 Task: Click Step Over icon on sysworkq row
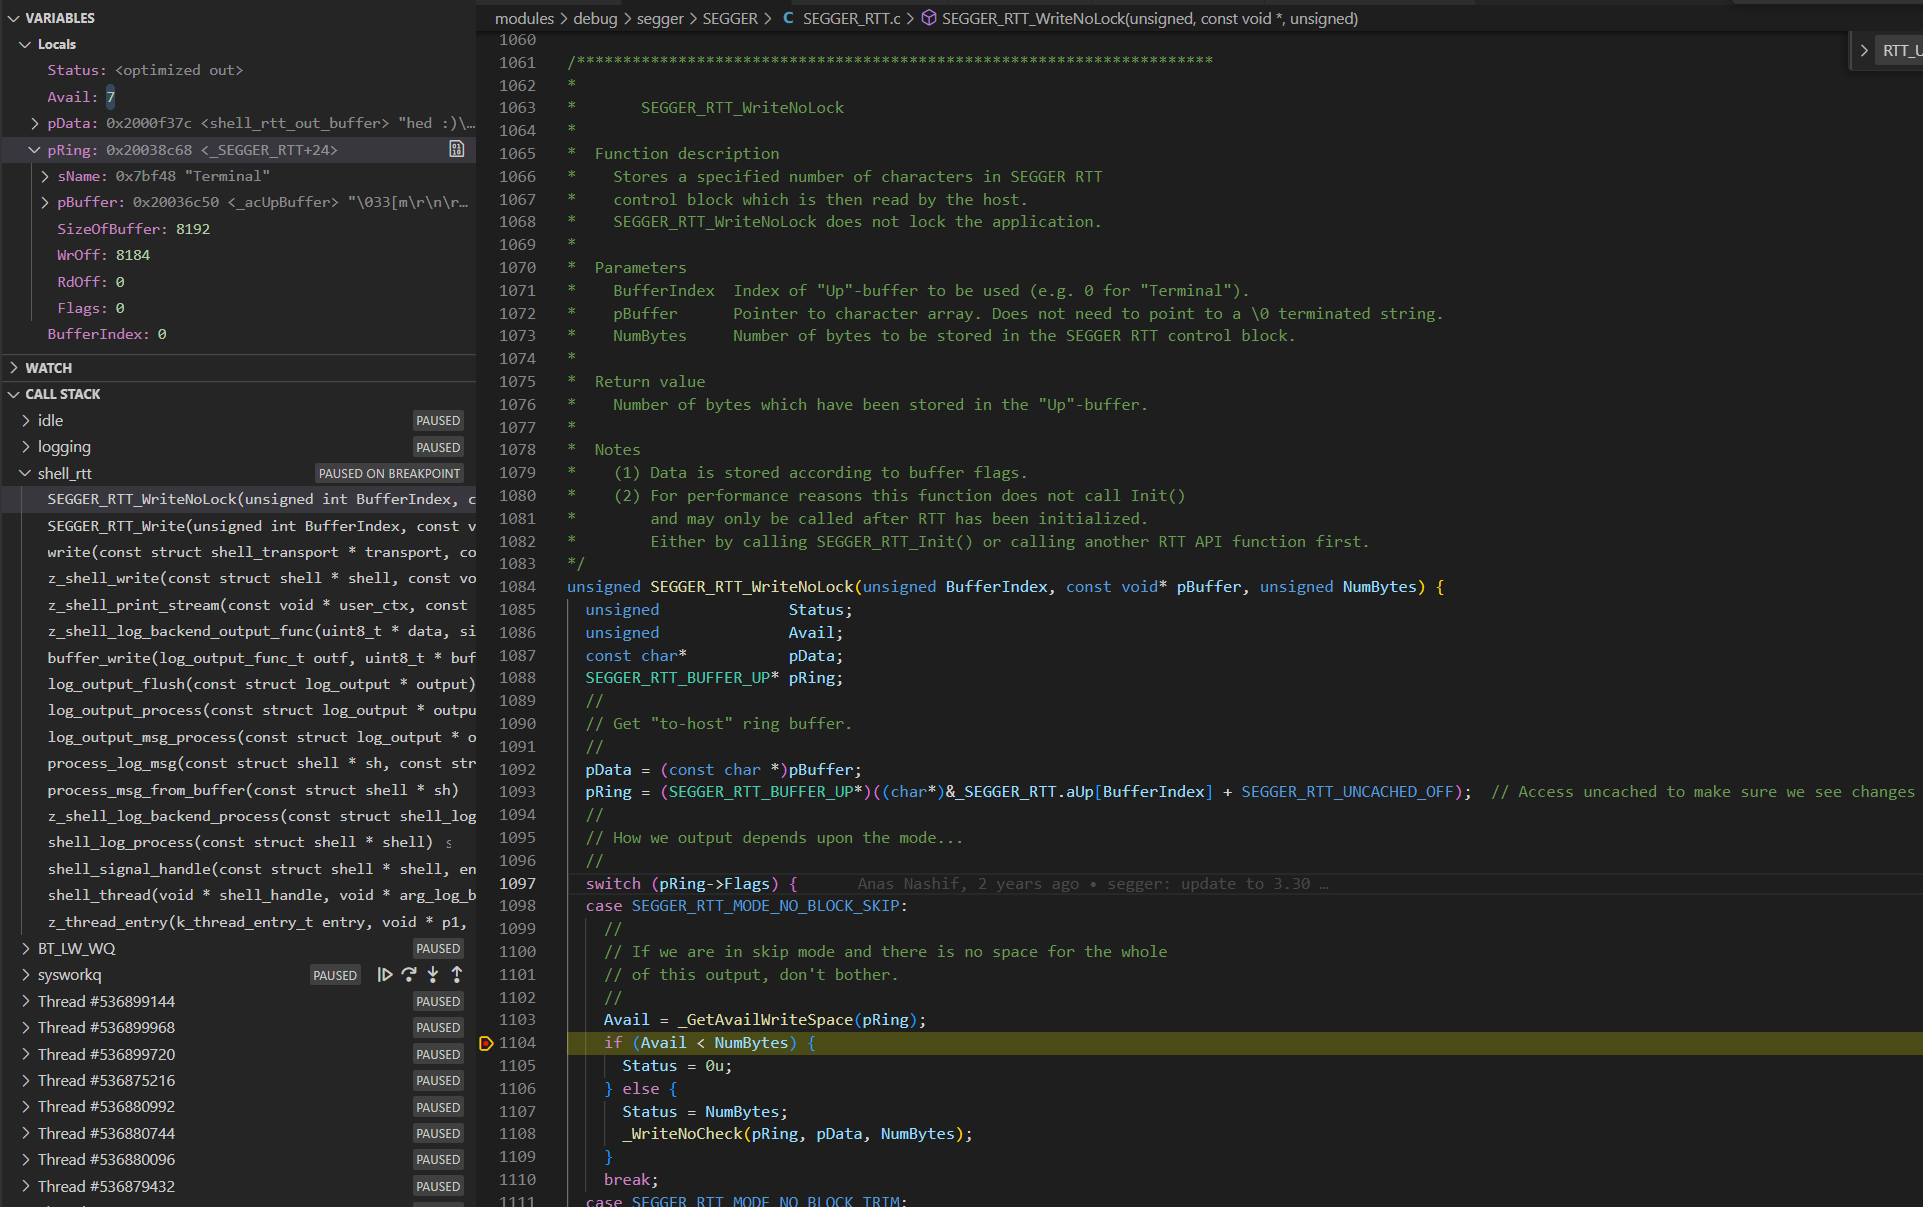(x=409, y=975)
